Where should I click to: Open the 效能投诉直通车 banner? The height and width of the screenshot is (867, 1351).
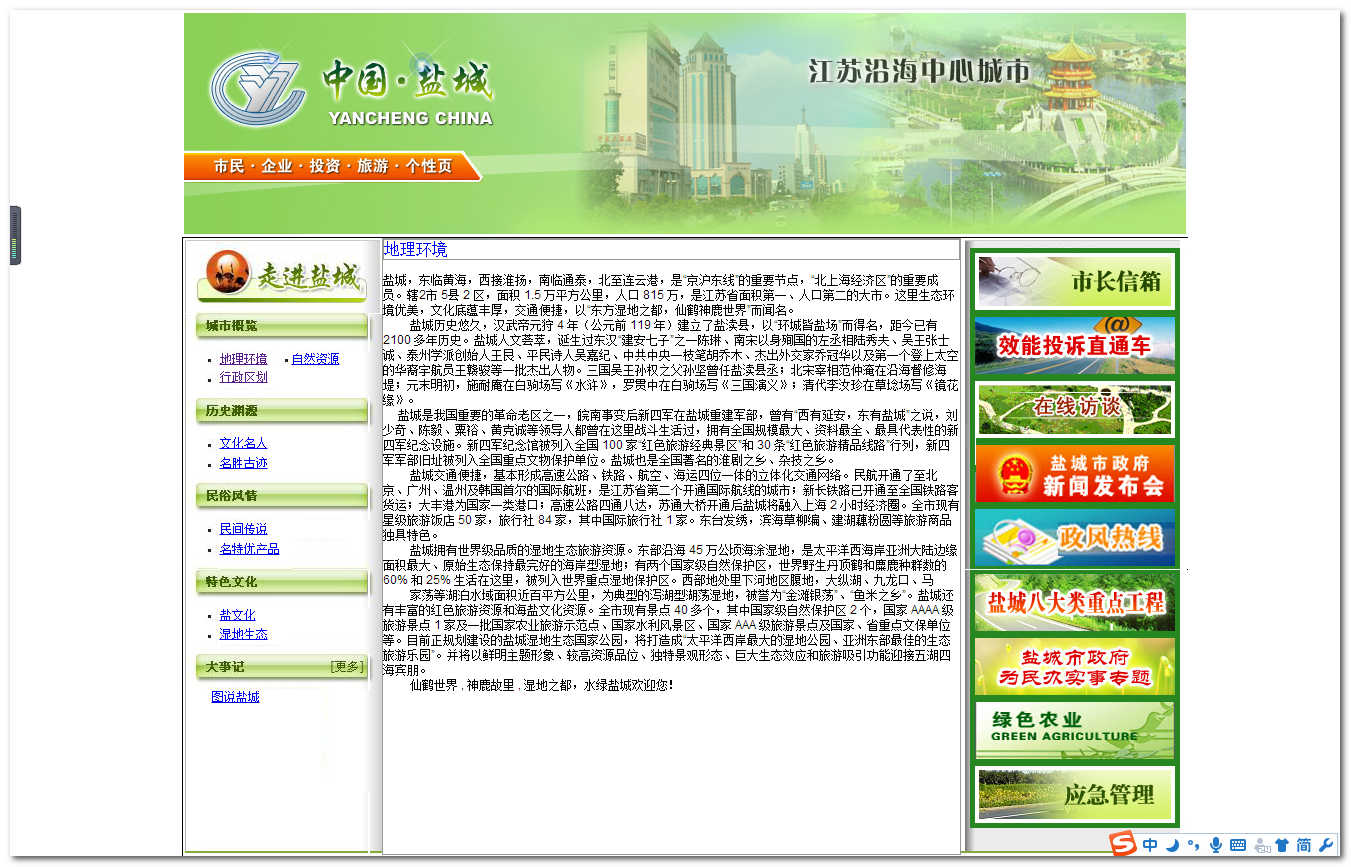[1075, 345]
